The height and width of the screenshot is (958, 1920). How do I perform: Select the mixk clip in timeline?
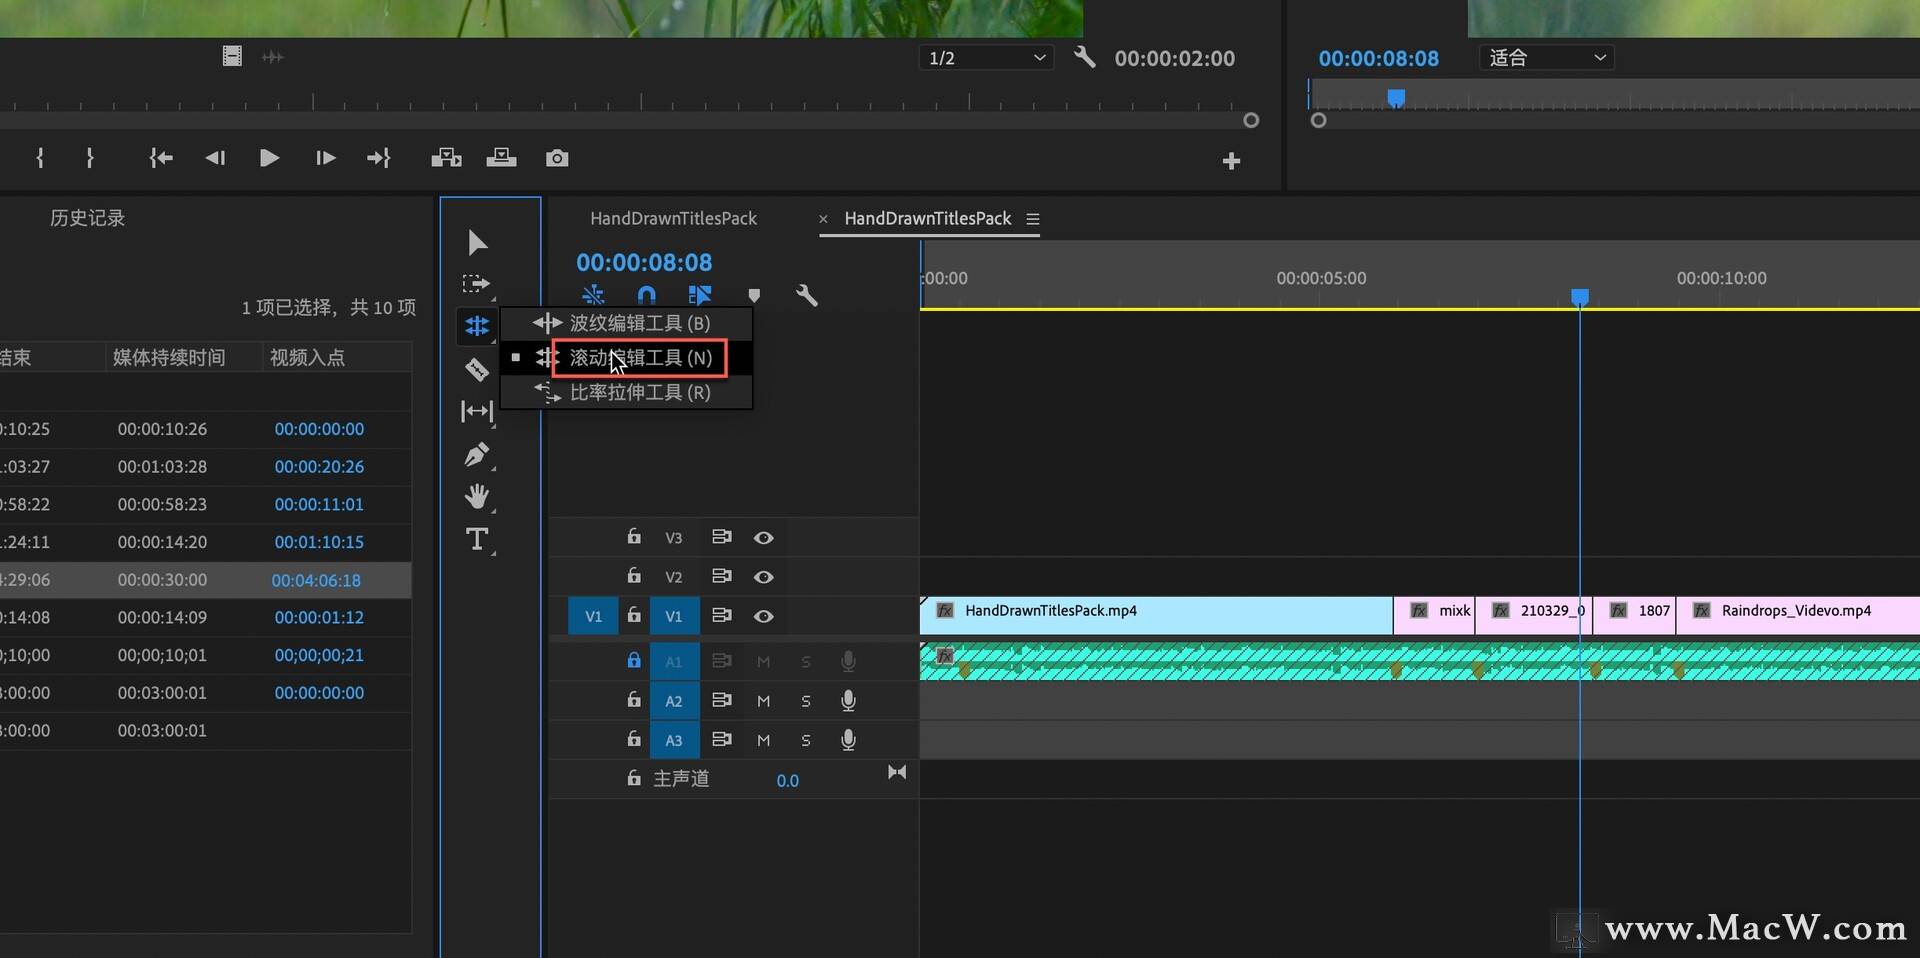[x=1435, y=615]
